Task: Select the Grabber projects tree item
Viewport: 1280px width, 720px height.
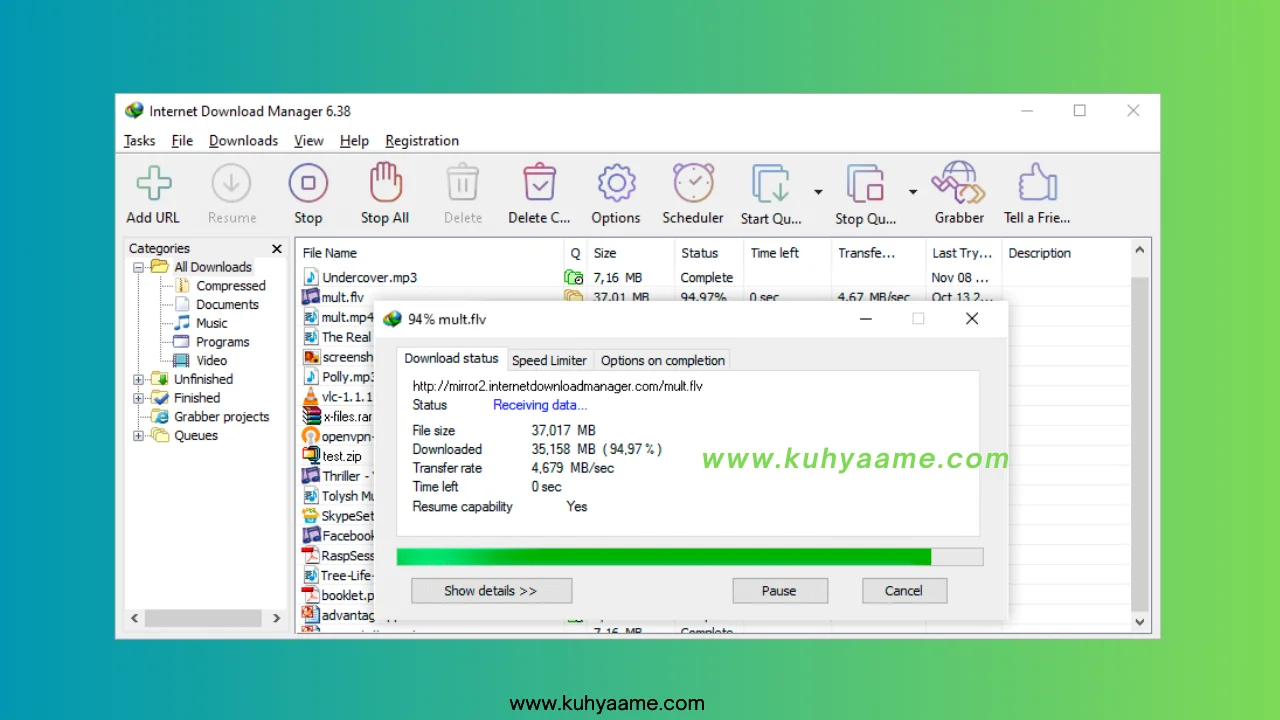Action: click(x=222, y=417)
